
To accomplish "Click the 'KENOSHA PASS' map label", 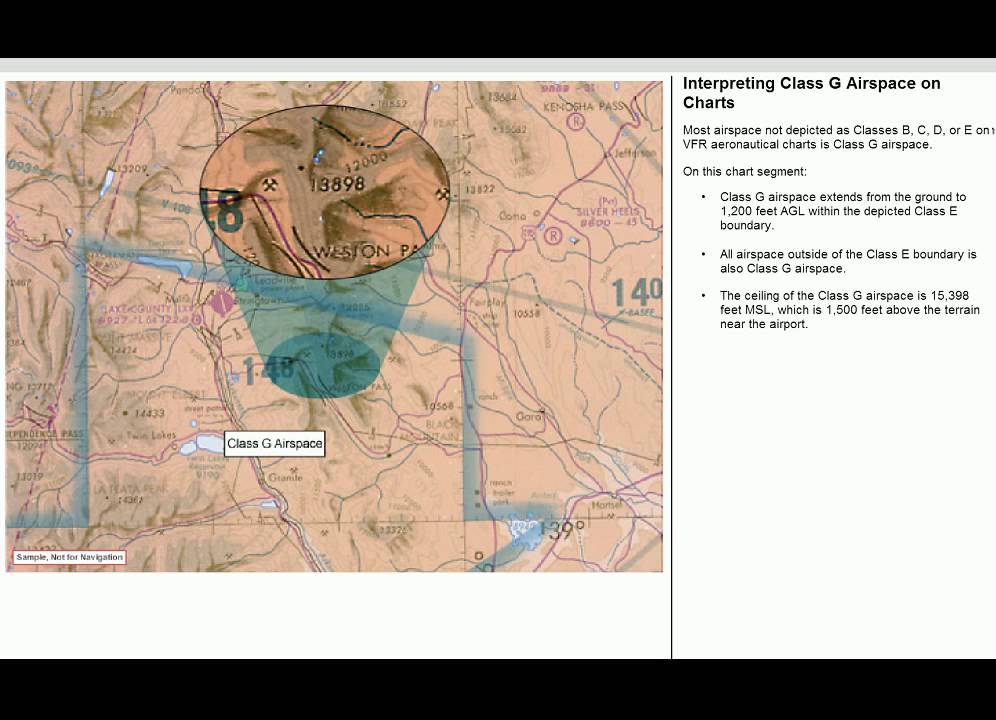I will coord(583,107).
